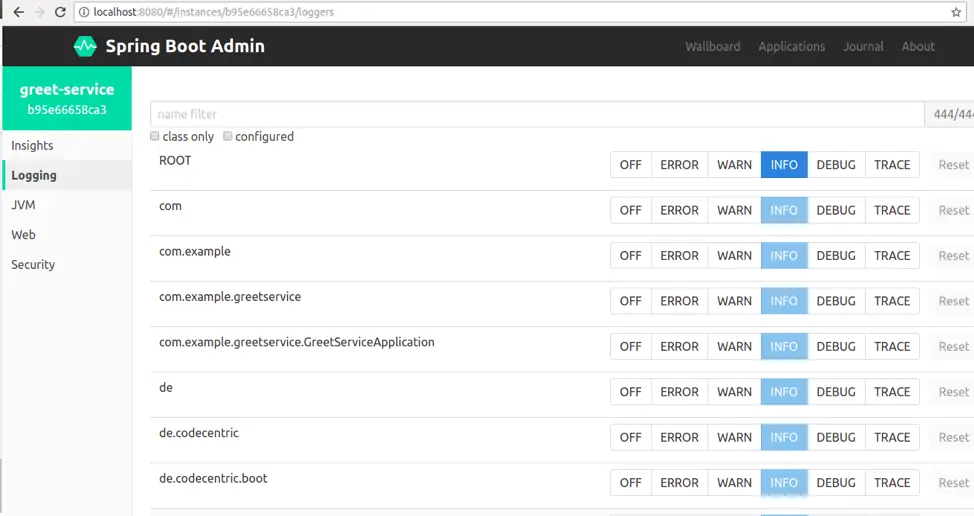Set com.example.greetservice logger to OFF
The width and height of the screenshot is (974, 516).
(x=630, y=301)
